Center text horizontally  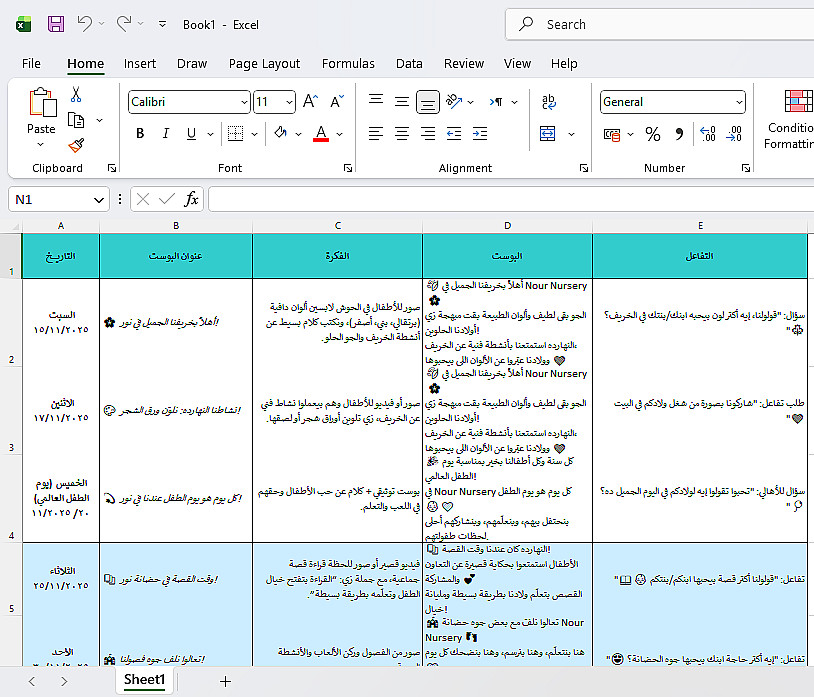[x=402, y=133]
